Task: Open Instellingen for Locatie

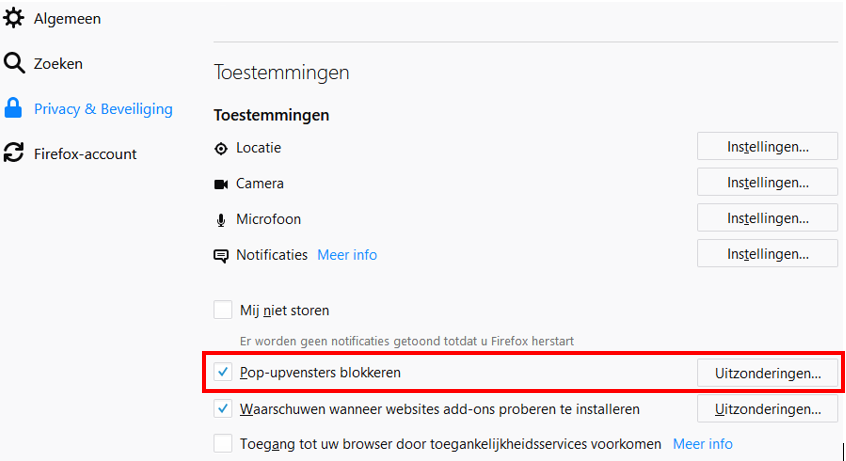Action: 767,147
